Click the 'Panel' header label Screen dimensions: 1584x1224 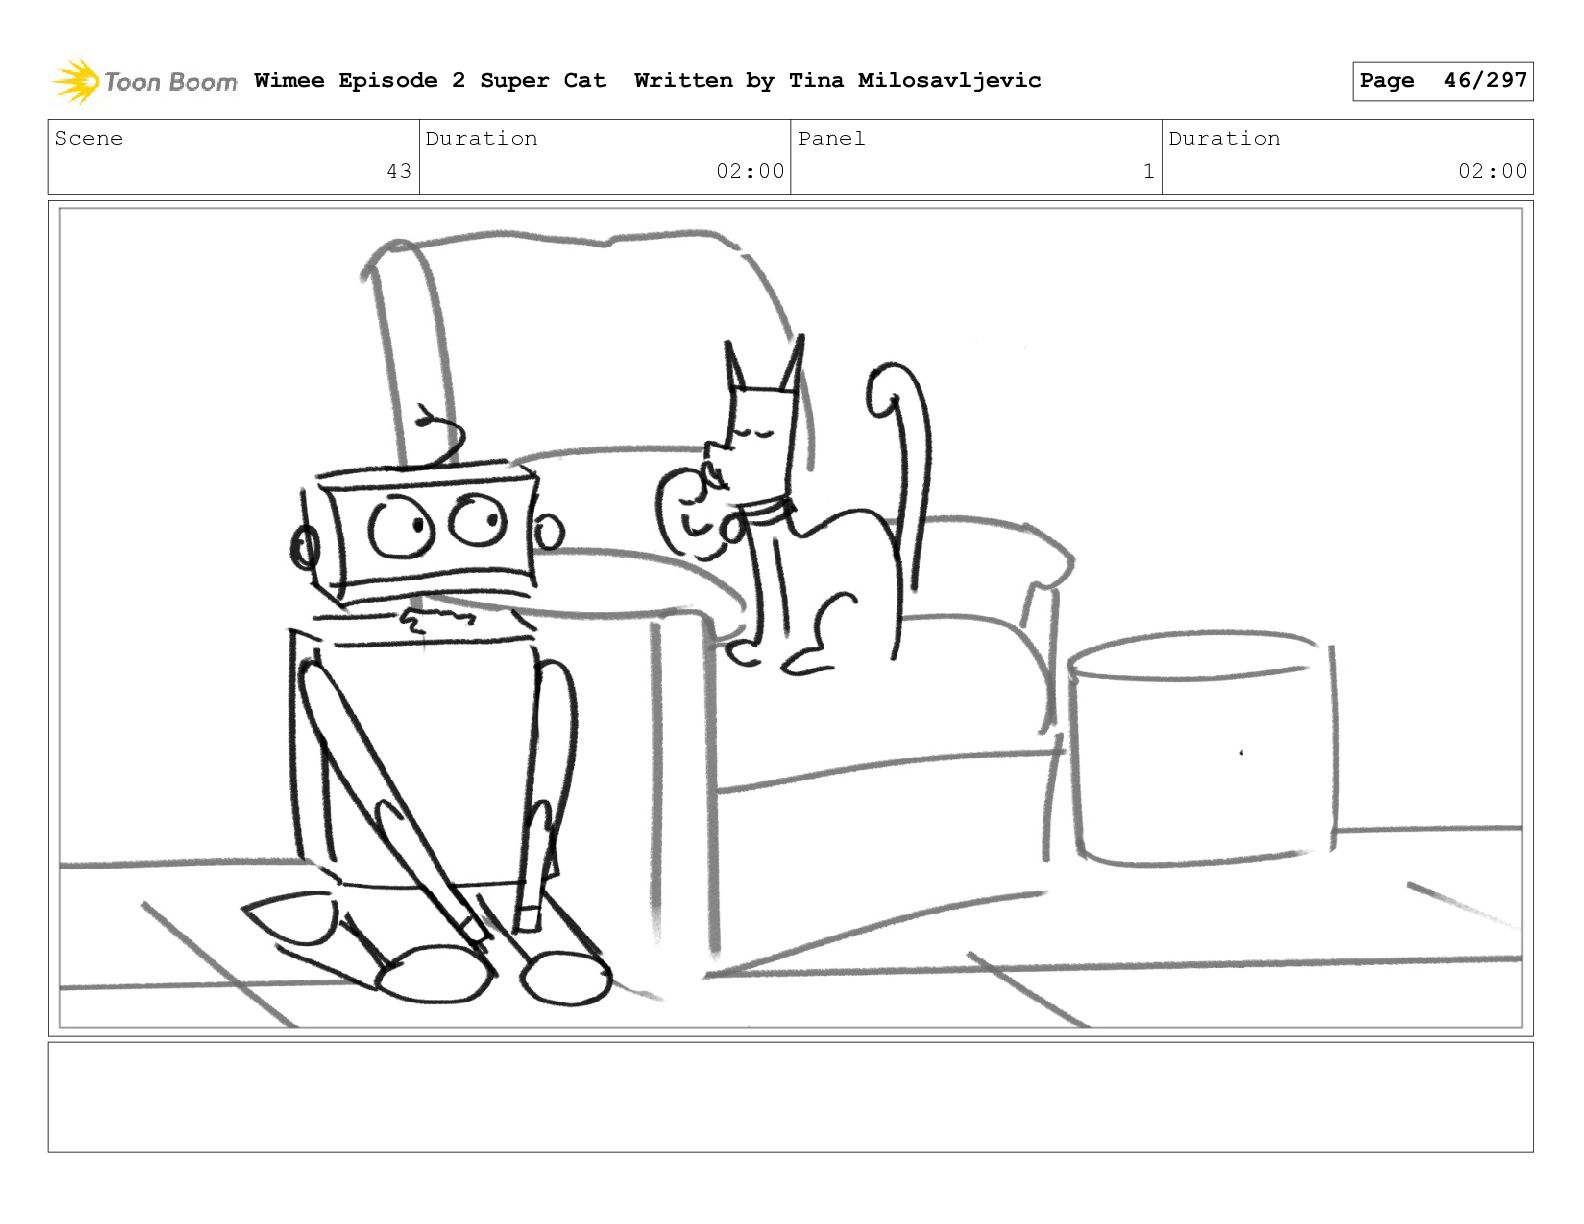click(831, 139)
